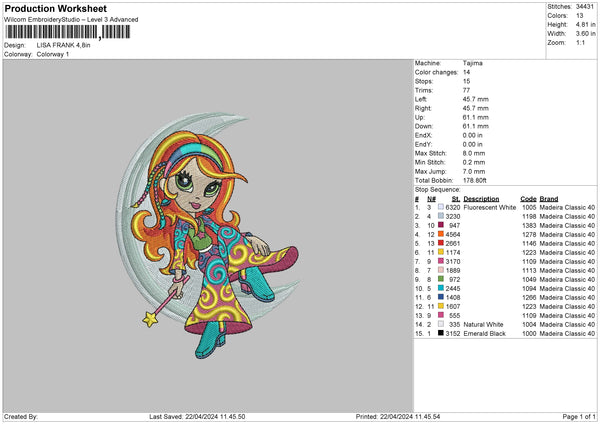Click thread code '1049'
The width and height of the screenshot is (600, 424).
(529, 279)
